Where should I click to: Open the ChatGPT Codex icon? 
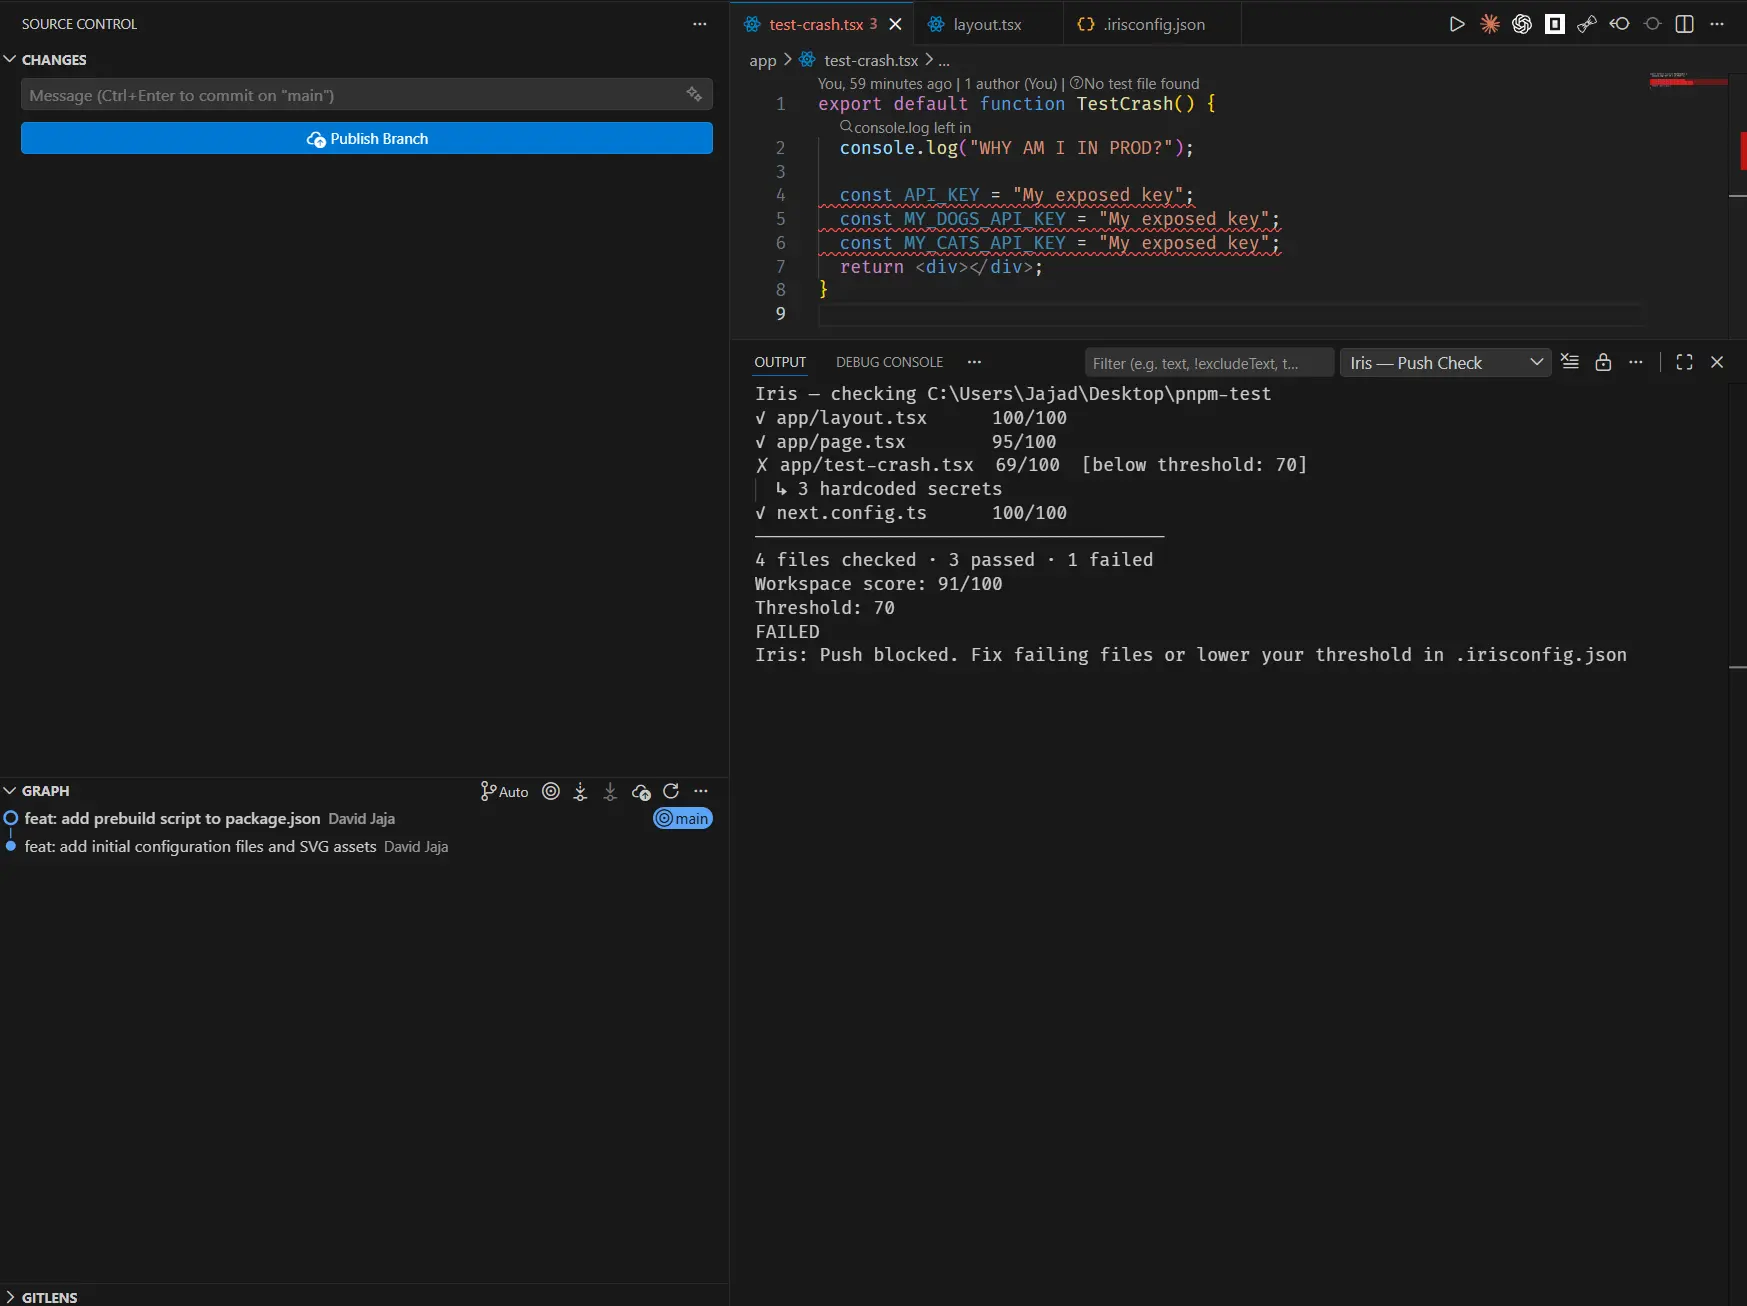click(1522, 24)
